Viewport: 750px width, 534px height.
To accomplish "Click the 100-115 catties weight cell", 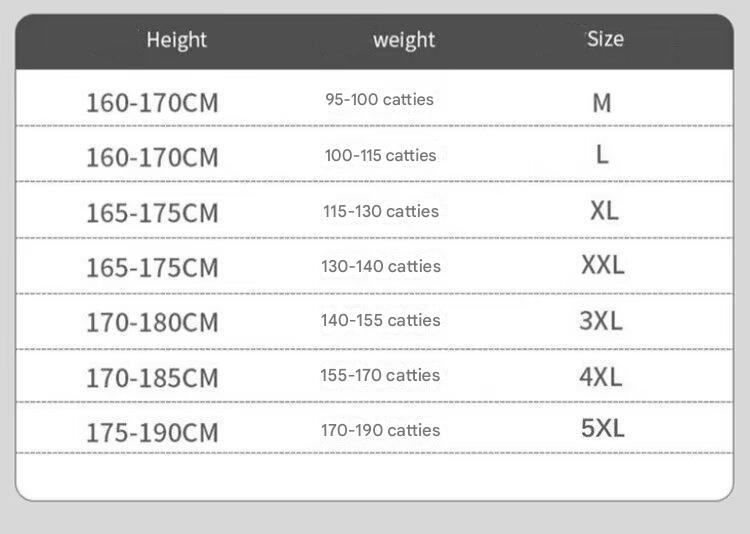I will tap(380, 156).
